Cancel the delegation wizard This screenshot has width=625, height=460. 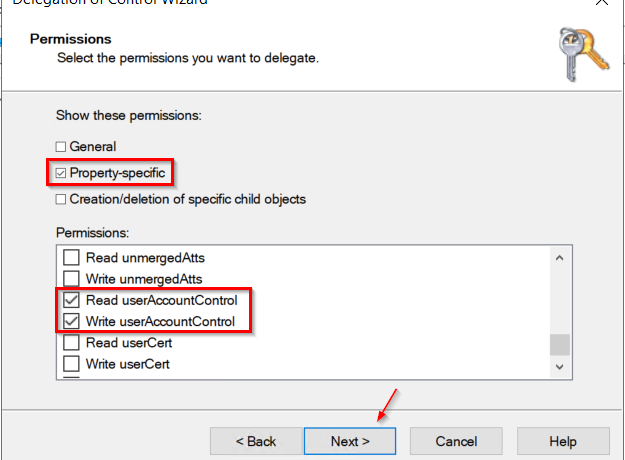[456, 441]
